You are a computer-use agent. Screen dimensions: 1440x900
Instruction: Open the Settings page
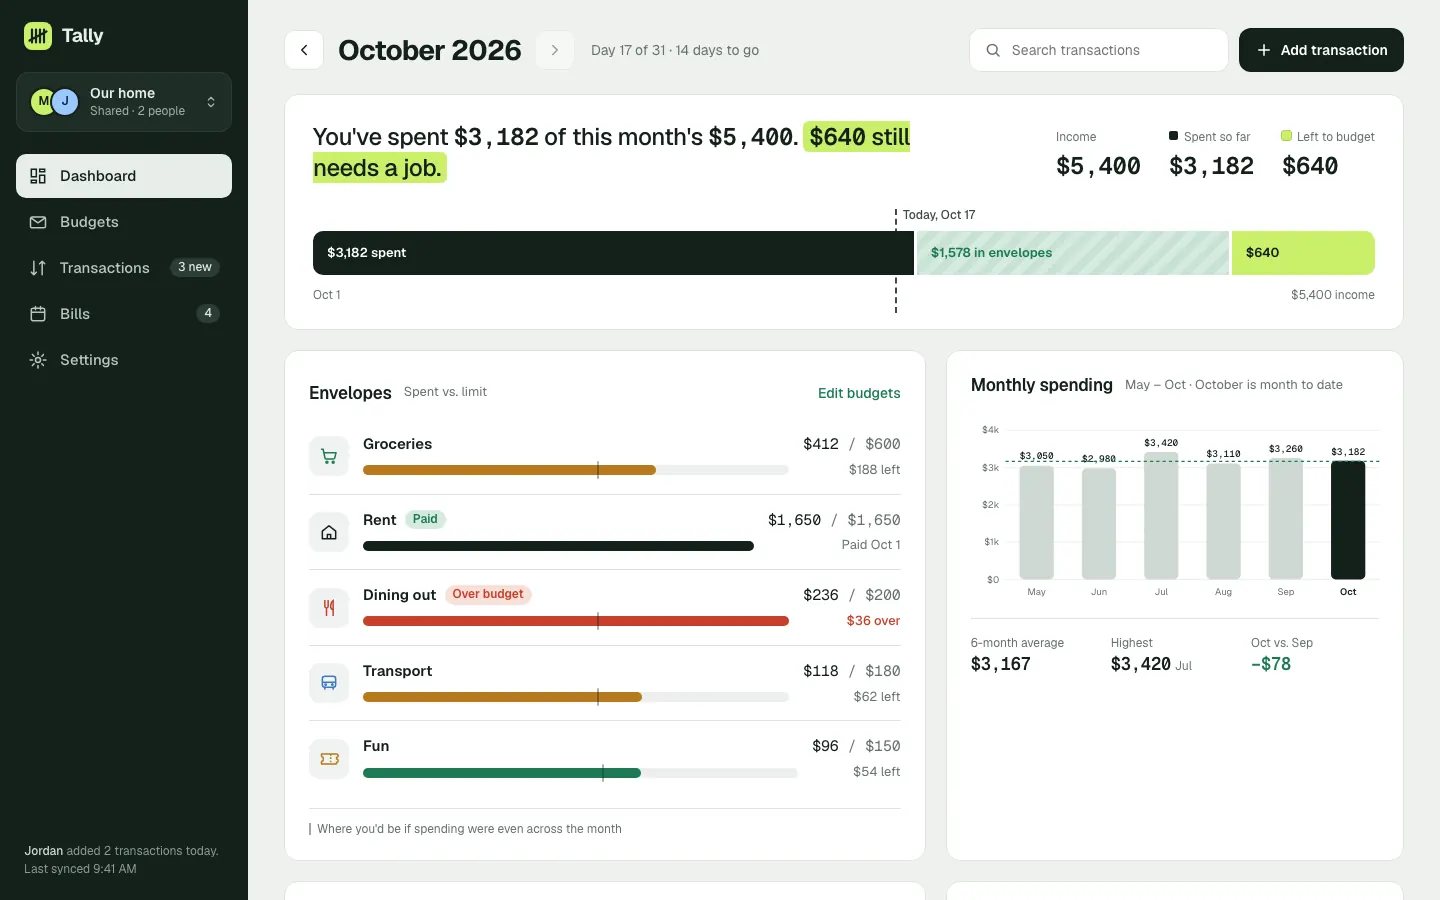point(124,360)
